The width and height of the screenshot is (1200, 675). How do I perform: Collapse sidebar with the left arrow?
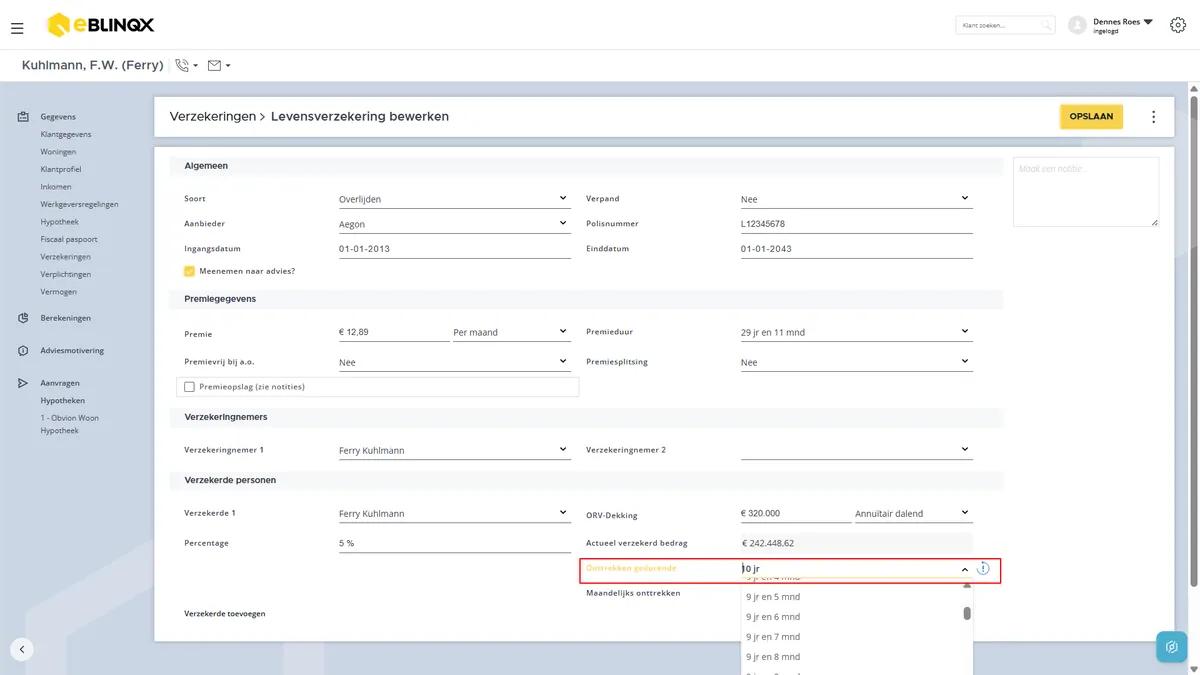pyautogui.click(x=22, y=649)
